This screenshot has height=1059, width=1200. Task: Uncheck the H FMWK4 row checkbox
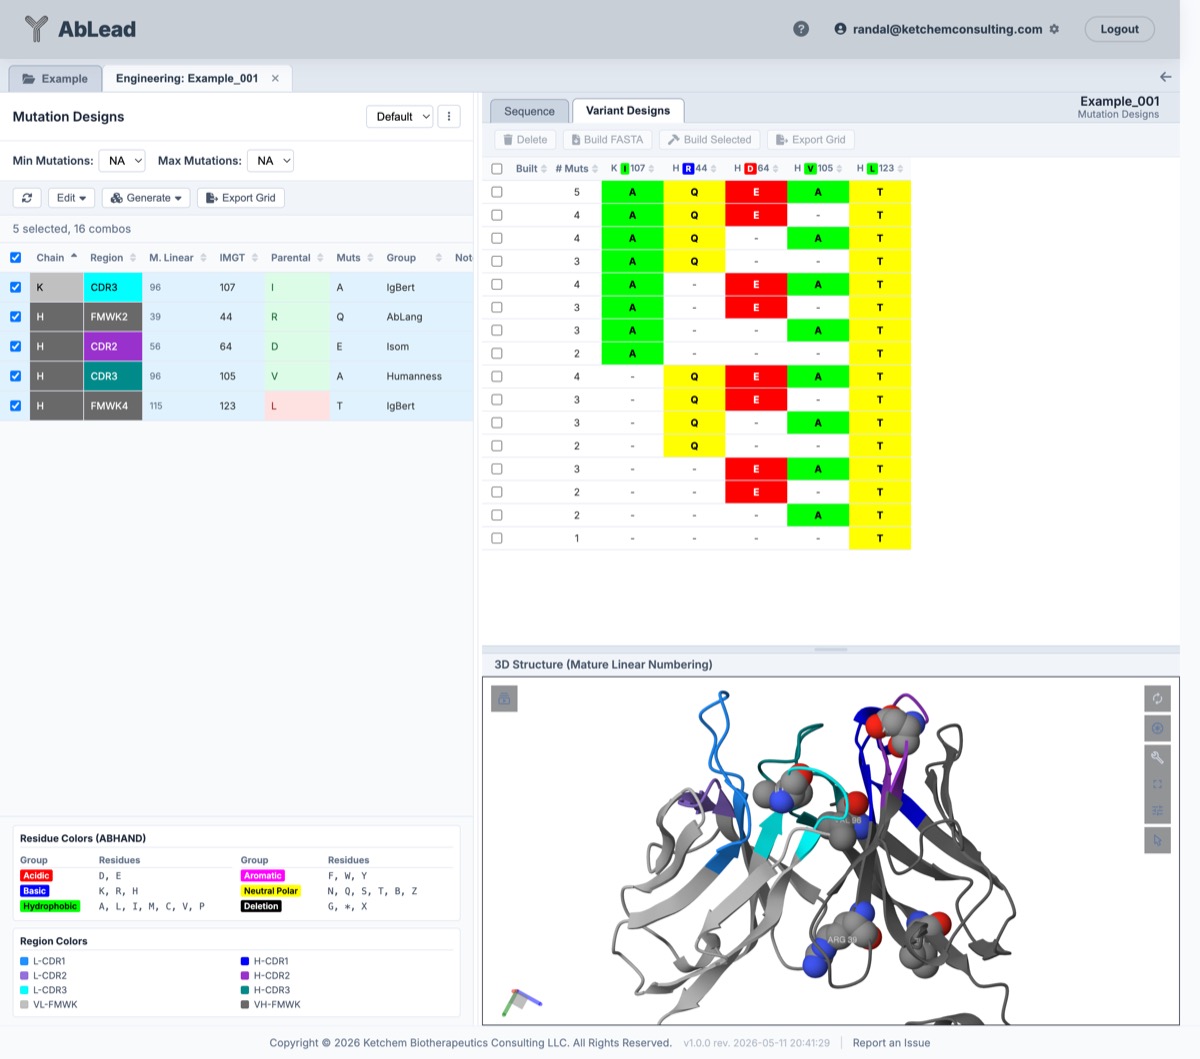click(15, 406)
